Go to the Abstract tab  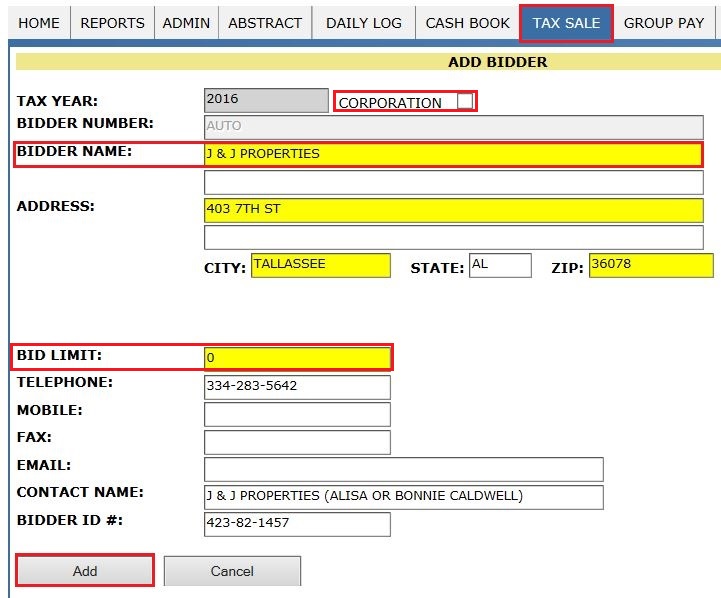point(264,22)
